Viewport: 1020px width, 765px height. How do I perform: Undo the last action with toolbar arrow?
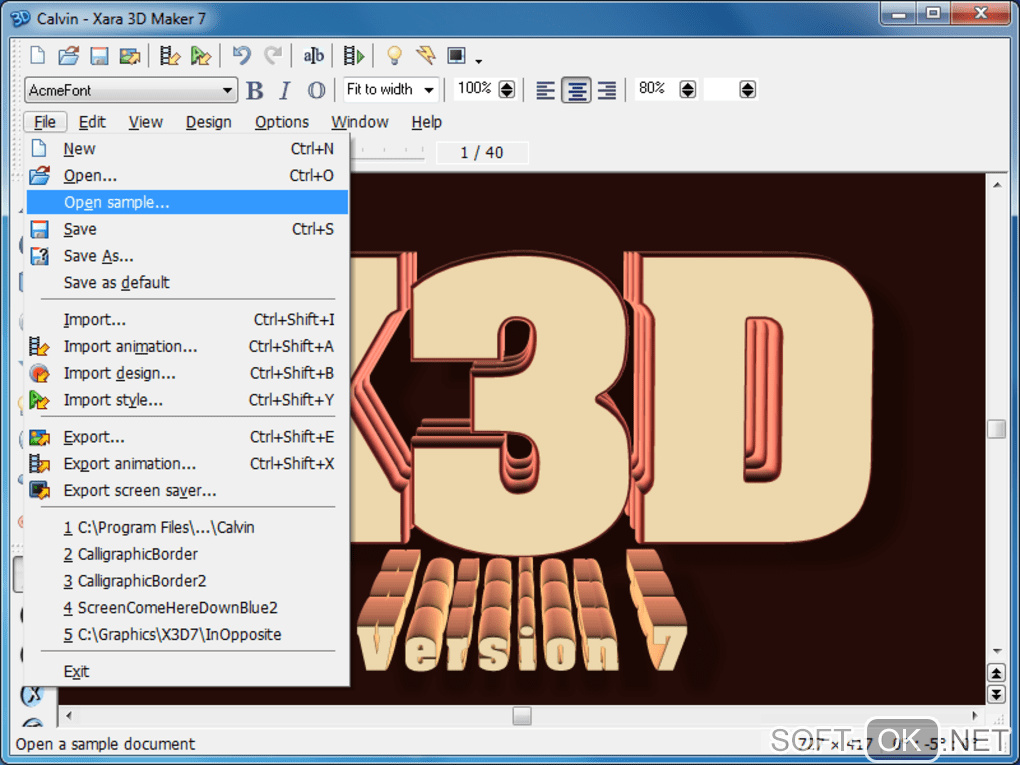point(241,56)
